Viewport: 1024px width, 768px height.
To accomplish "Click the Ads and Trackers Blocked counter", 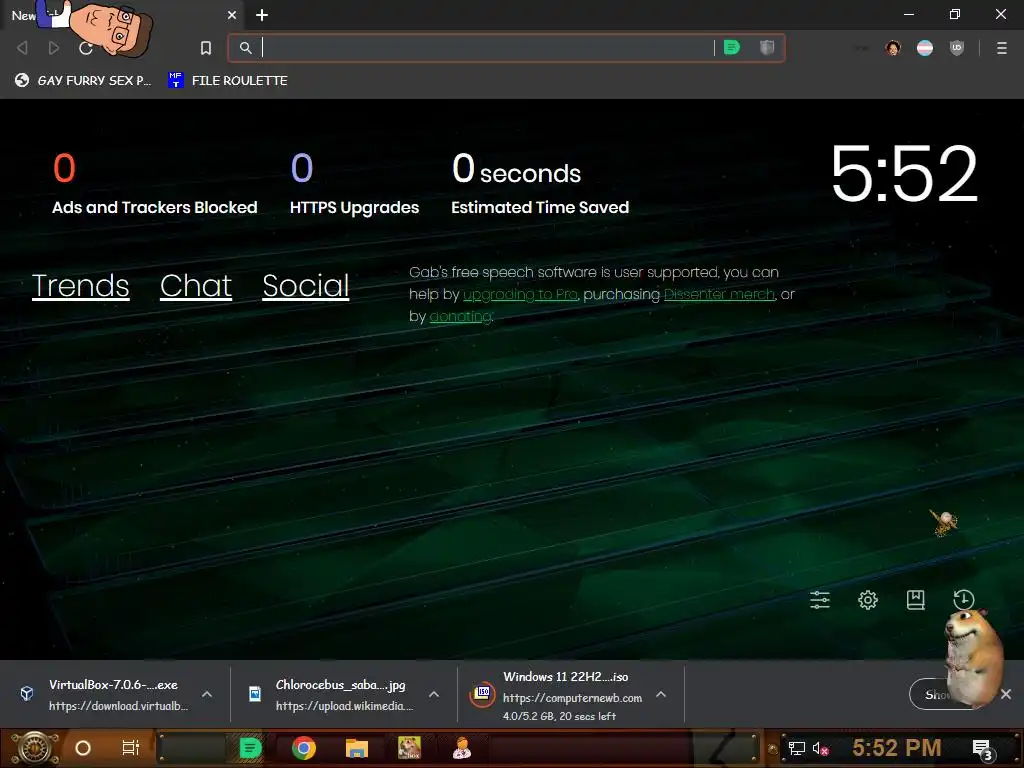I will pyautogui.click(x=155, y=183).
